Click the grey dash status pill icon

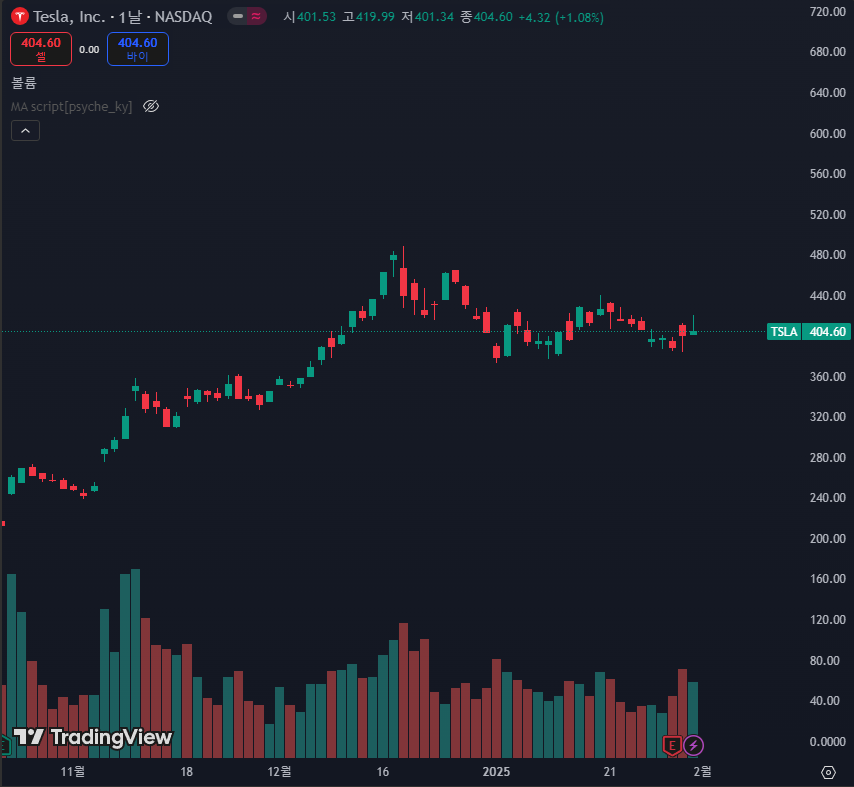point(238,16)
